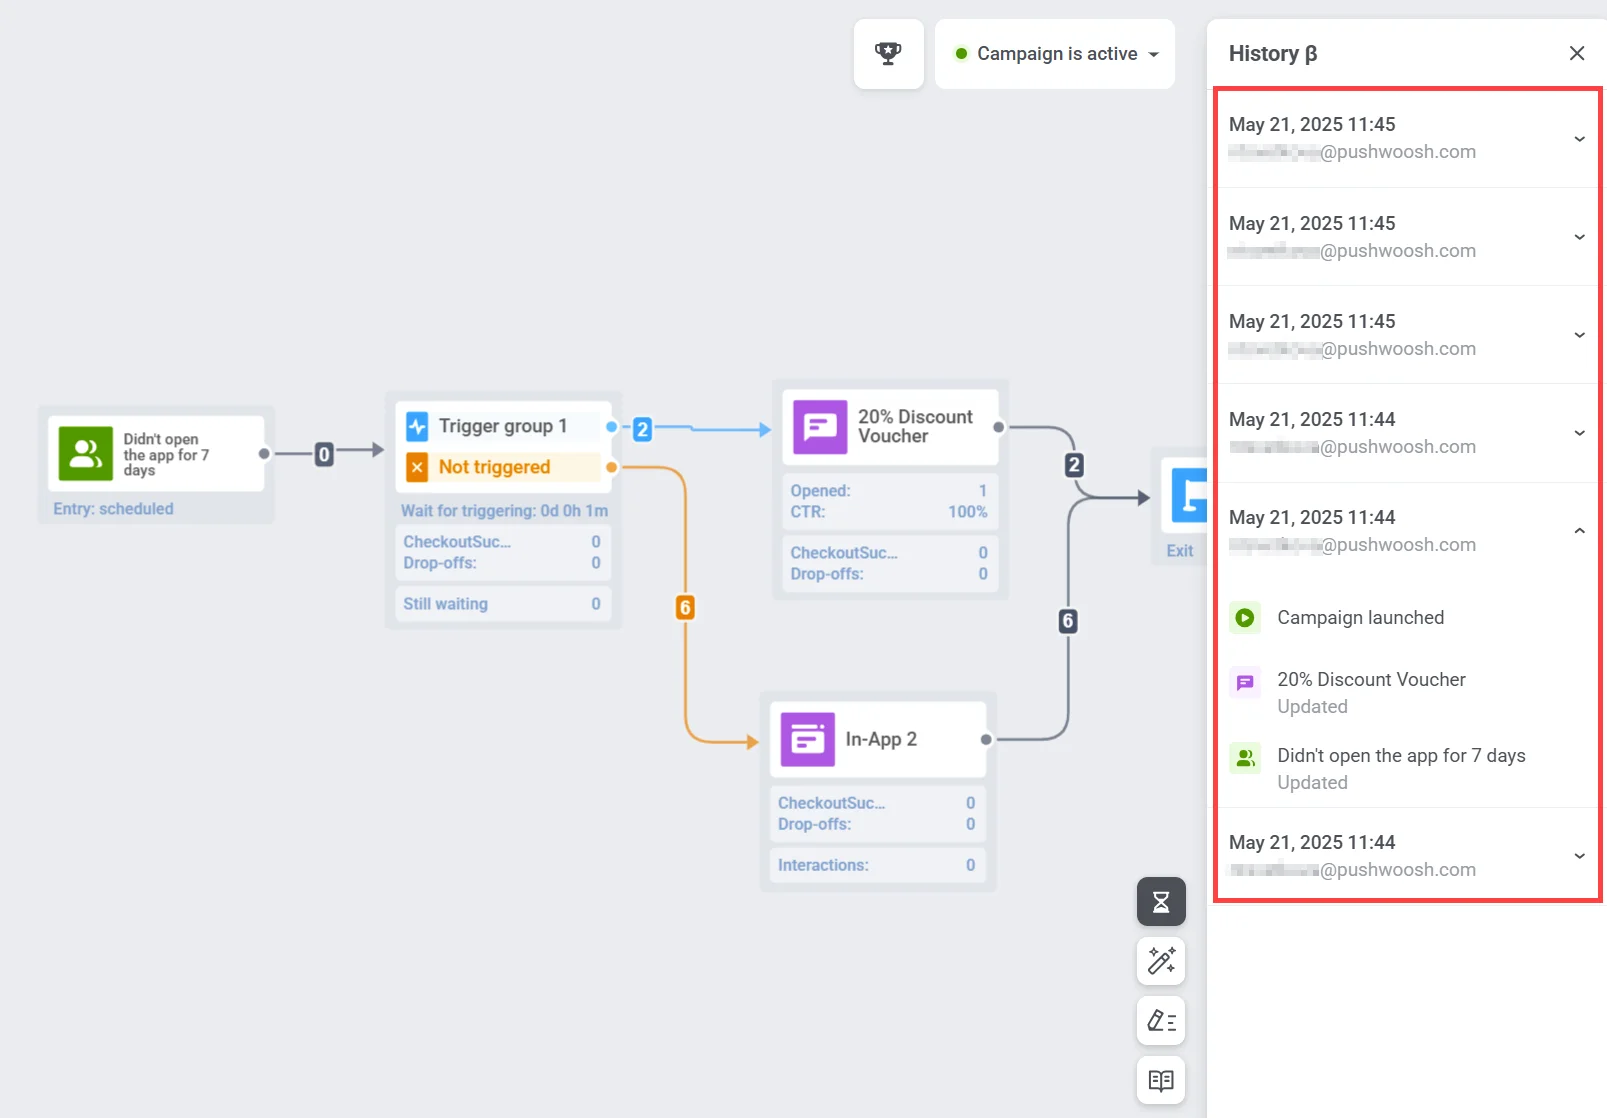Select 20% Discount Voucher Updated history item
The image size is (1607, 1118).
1370,692
